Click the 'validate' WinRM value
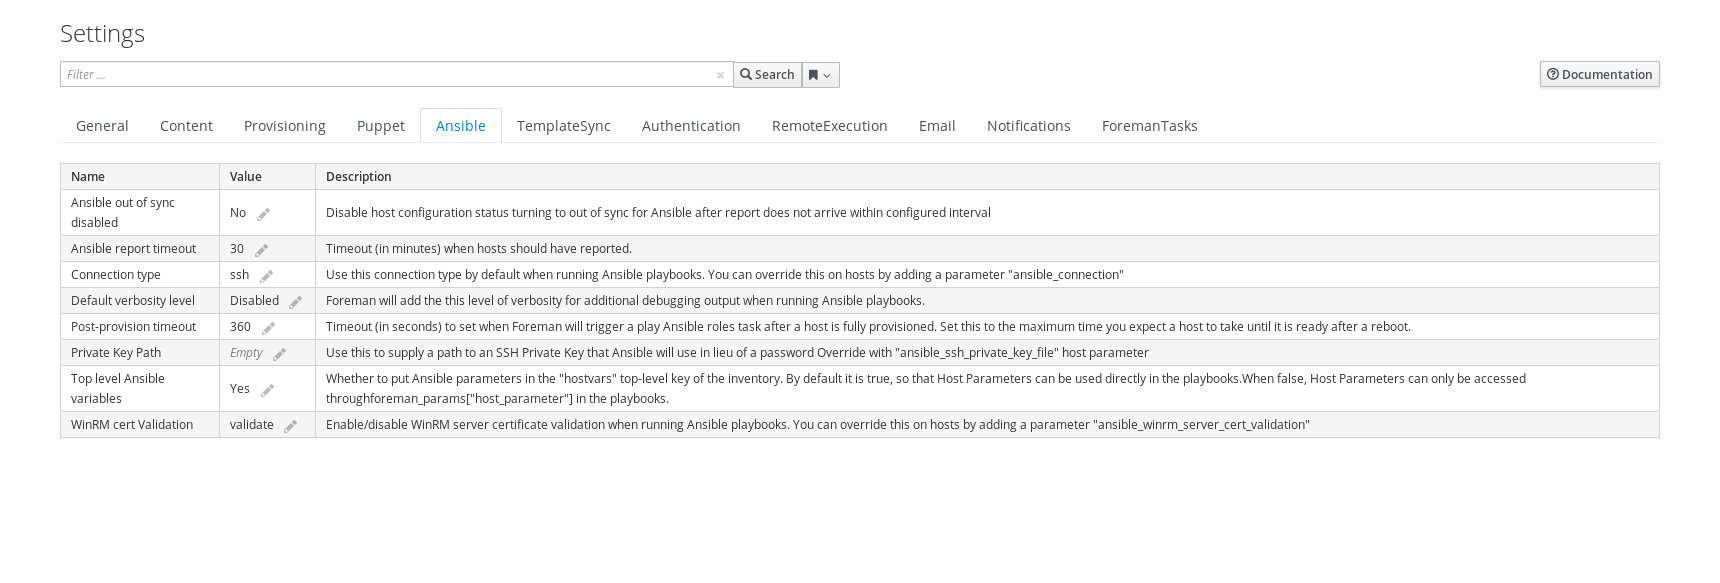Viewport: 1720px width, 583px height. pyautogui.click(x=252, y=425)
